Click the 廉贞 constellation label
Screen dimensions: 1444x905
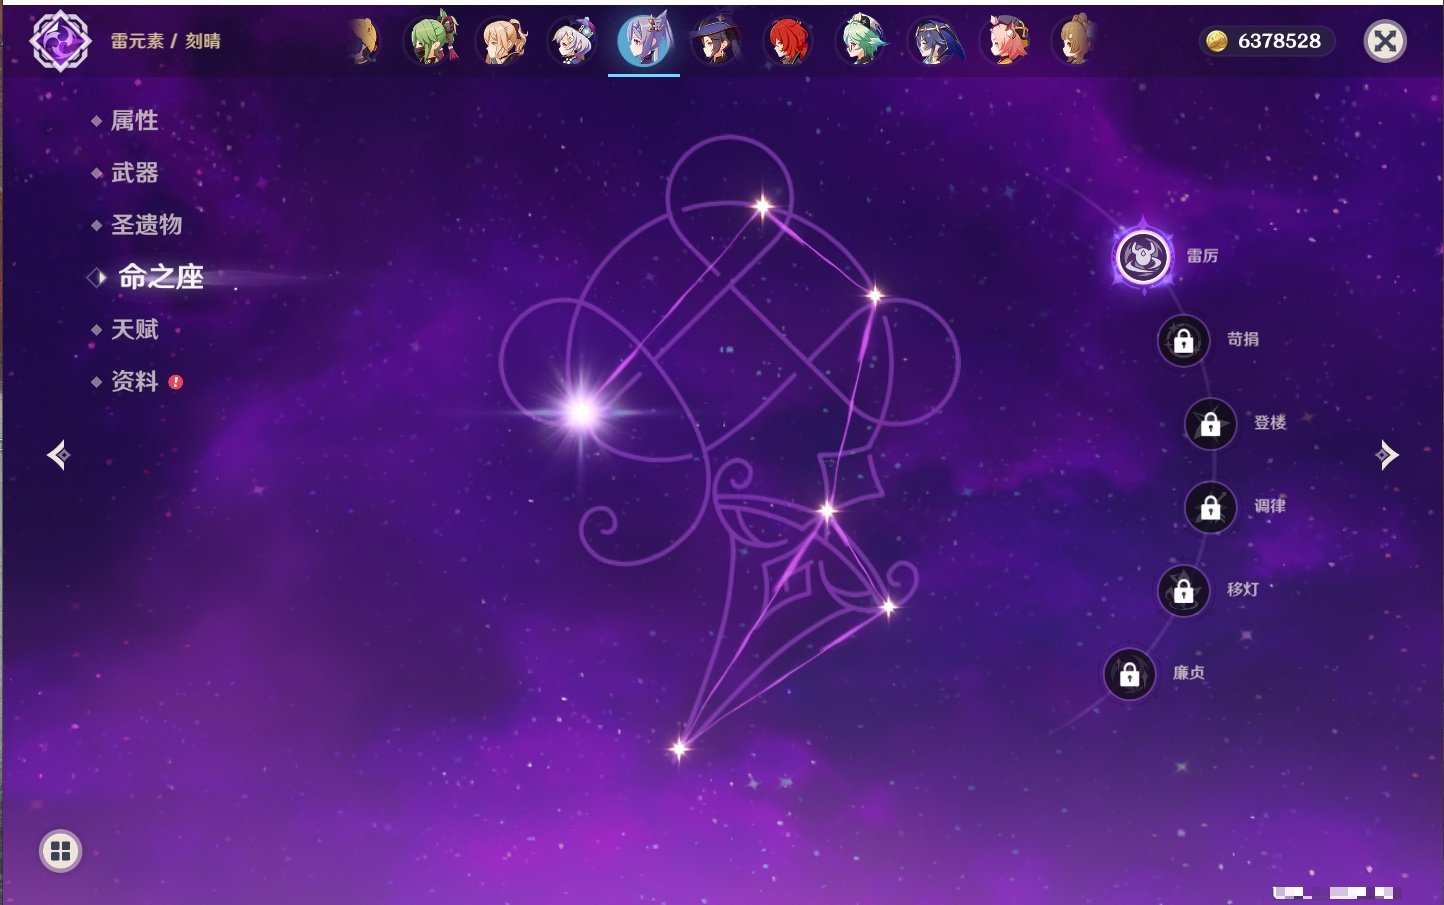click(x=1189, y=673)
